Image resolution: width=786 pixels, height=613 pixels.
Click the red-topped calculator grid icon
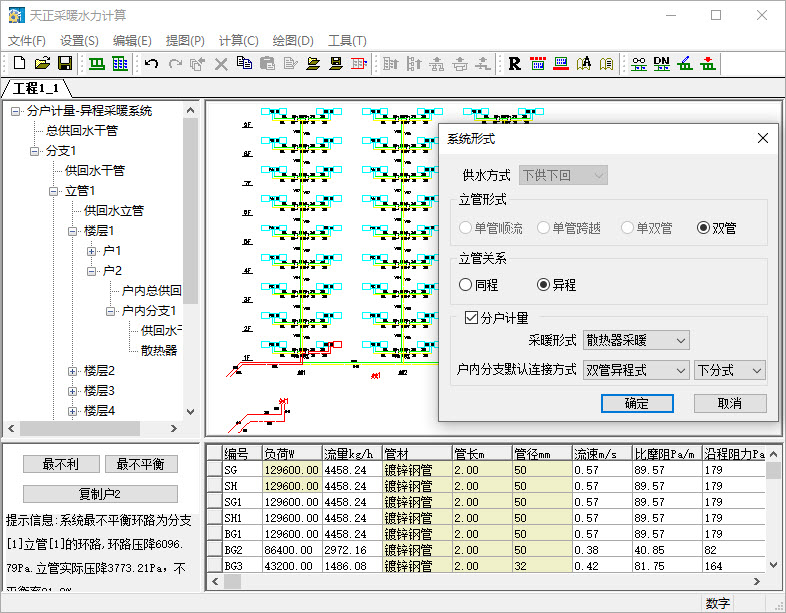click(537, 63)
